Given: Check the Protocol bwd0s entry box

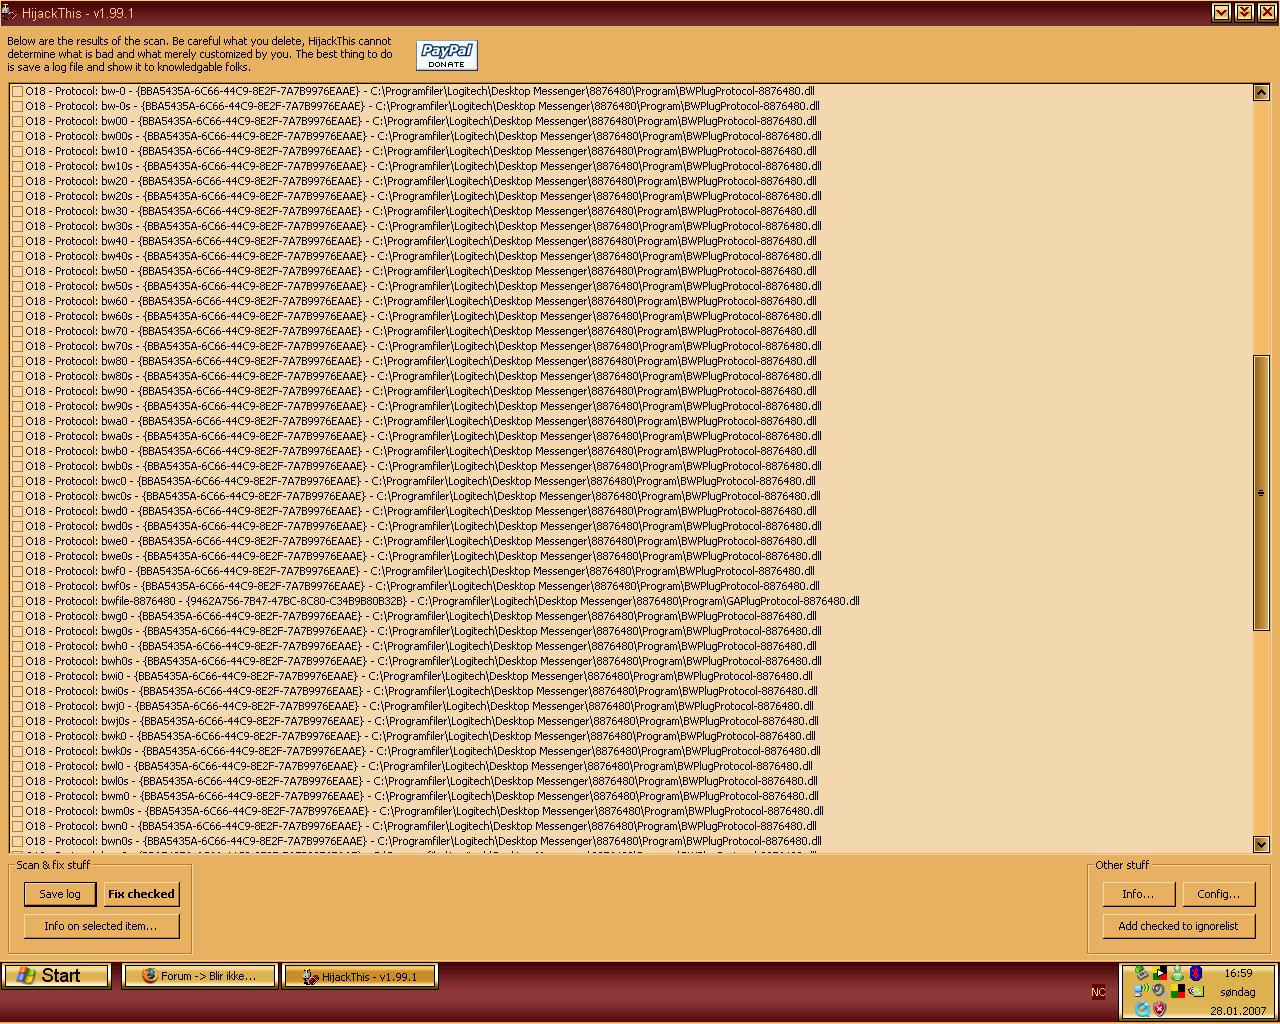Looking at the screenshot, I should [x=18, y=526].
